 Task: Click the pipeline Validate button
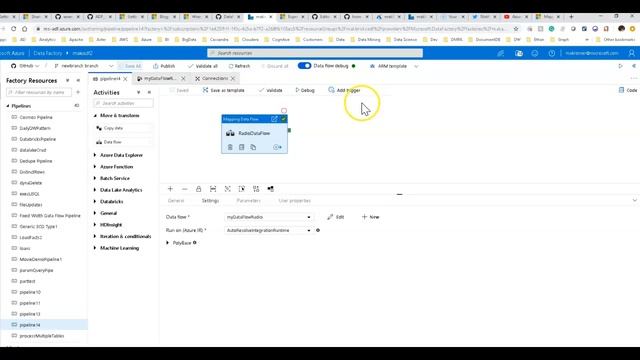click(x=271, y=90)
